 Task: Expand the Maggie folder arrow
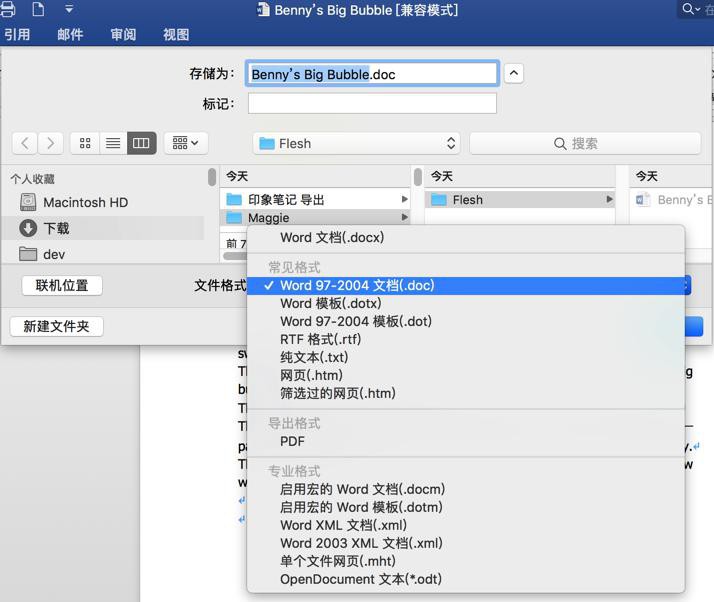pyautogui.click(x=404, y=218)
